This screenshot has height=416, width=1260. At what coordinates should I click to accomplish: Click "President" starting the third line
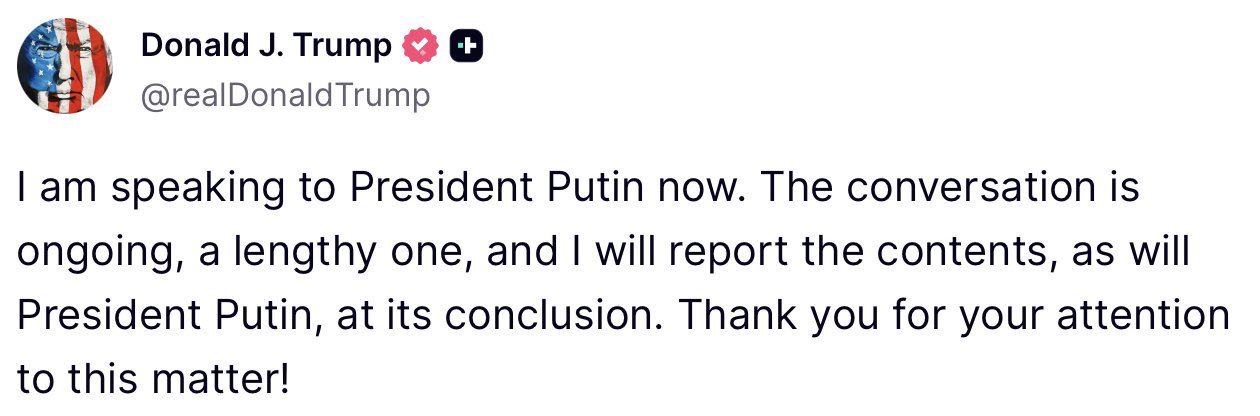(104, 316)
